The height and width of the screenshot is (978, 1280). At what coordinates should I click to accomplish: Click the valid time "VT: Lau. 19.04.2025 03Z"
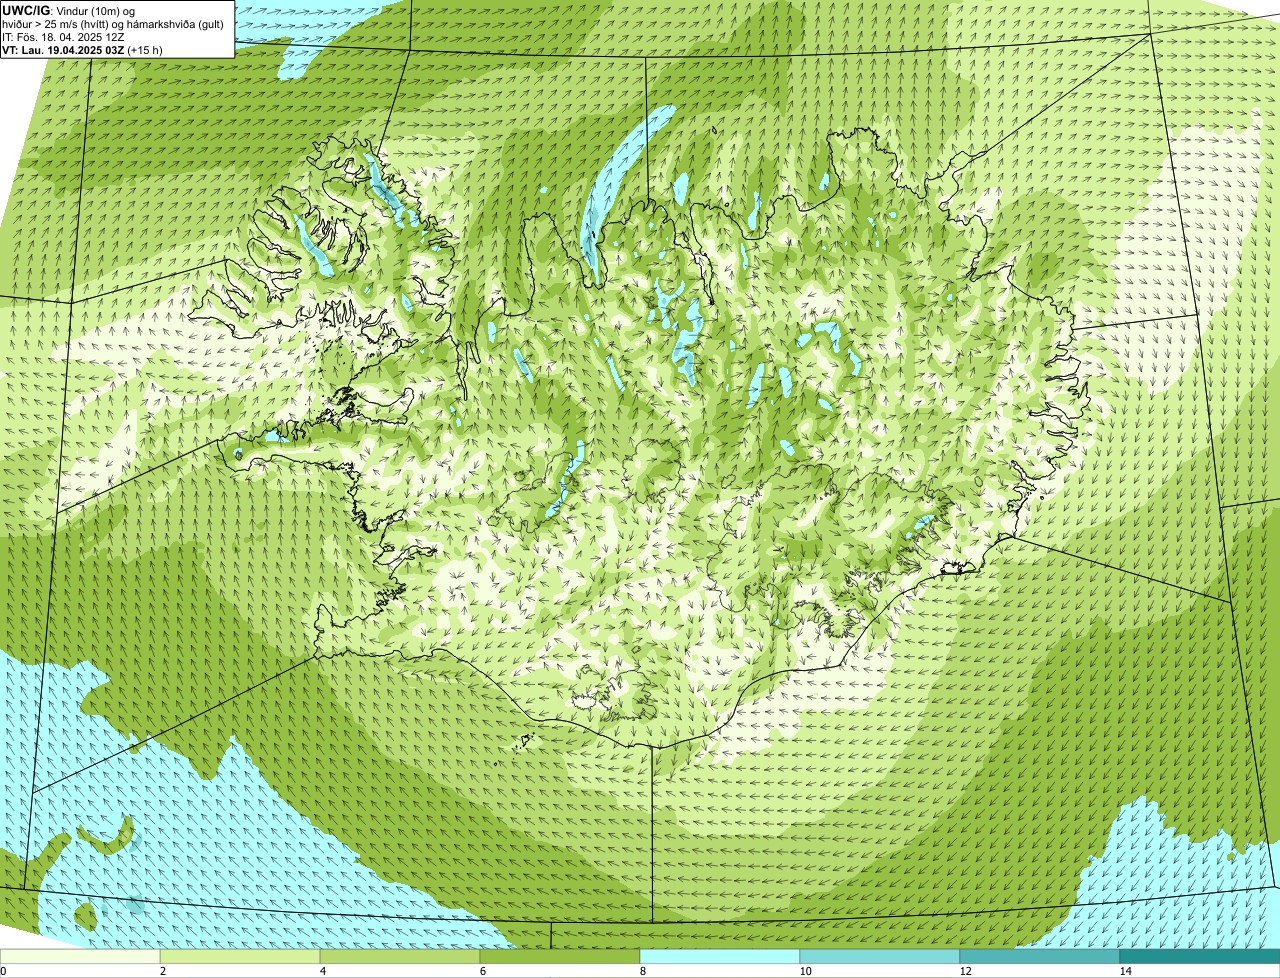click(64, 49)
